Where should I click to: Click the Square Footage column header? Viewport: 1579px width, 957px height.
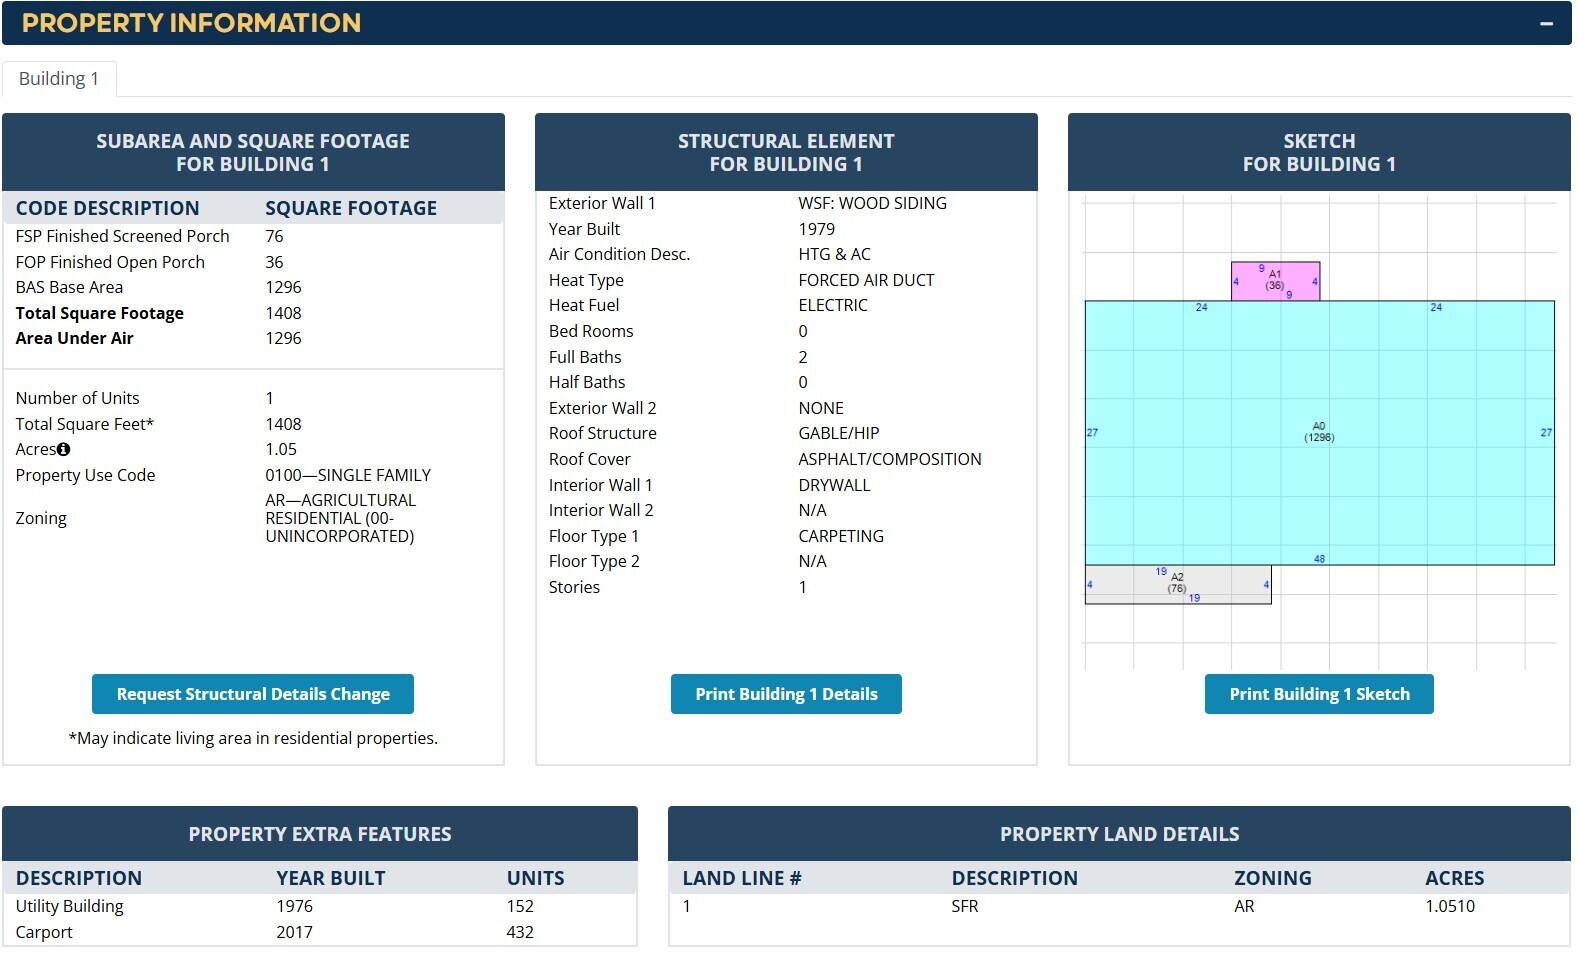pyautogui.click(x=351, y=208)
